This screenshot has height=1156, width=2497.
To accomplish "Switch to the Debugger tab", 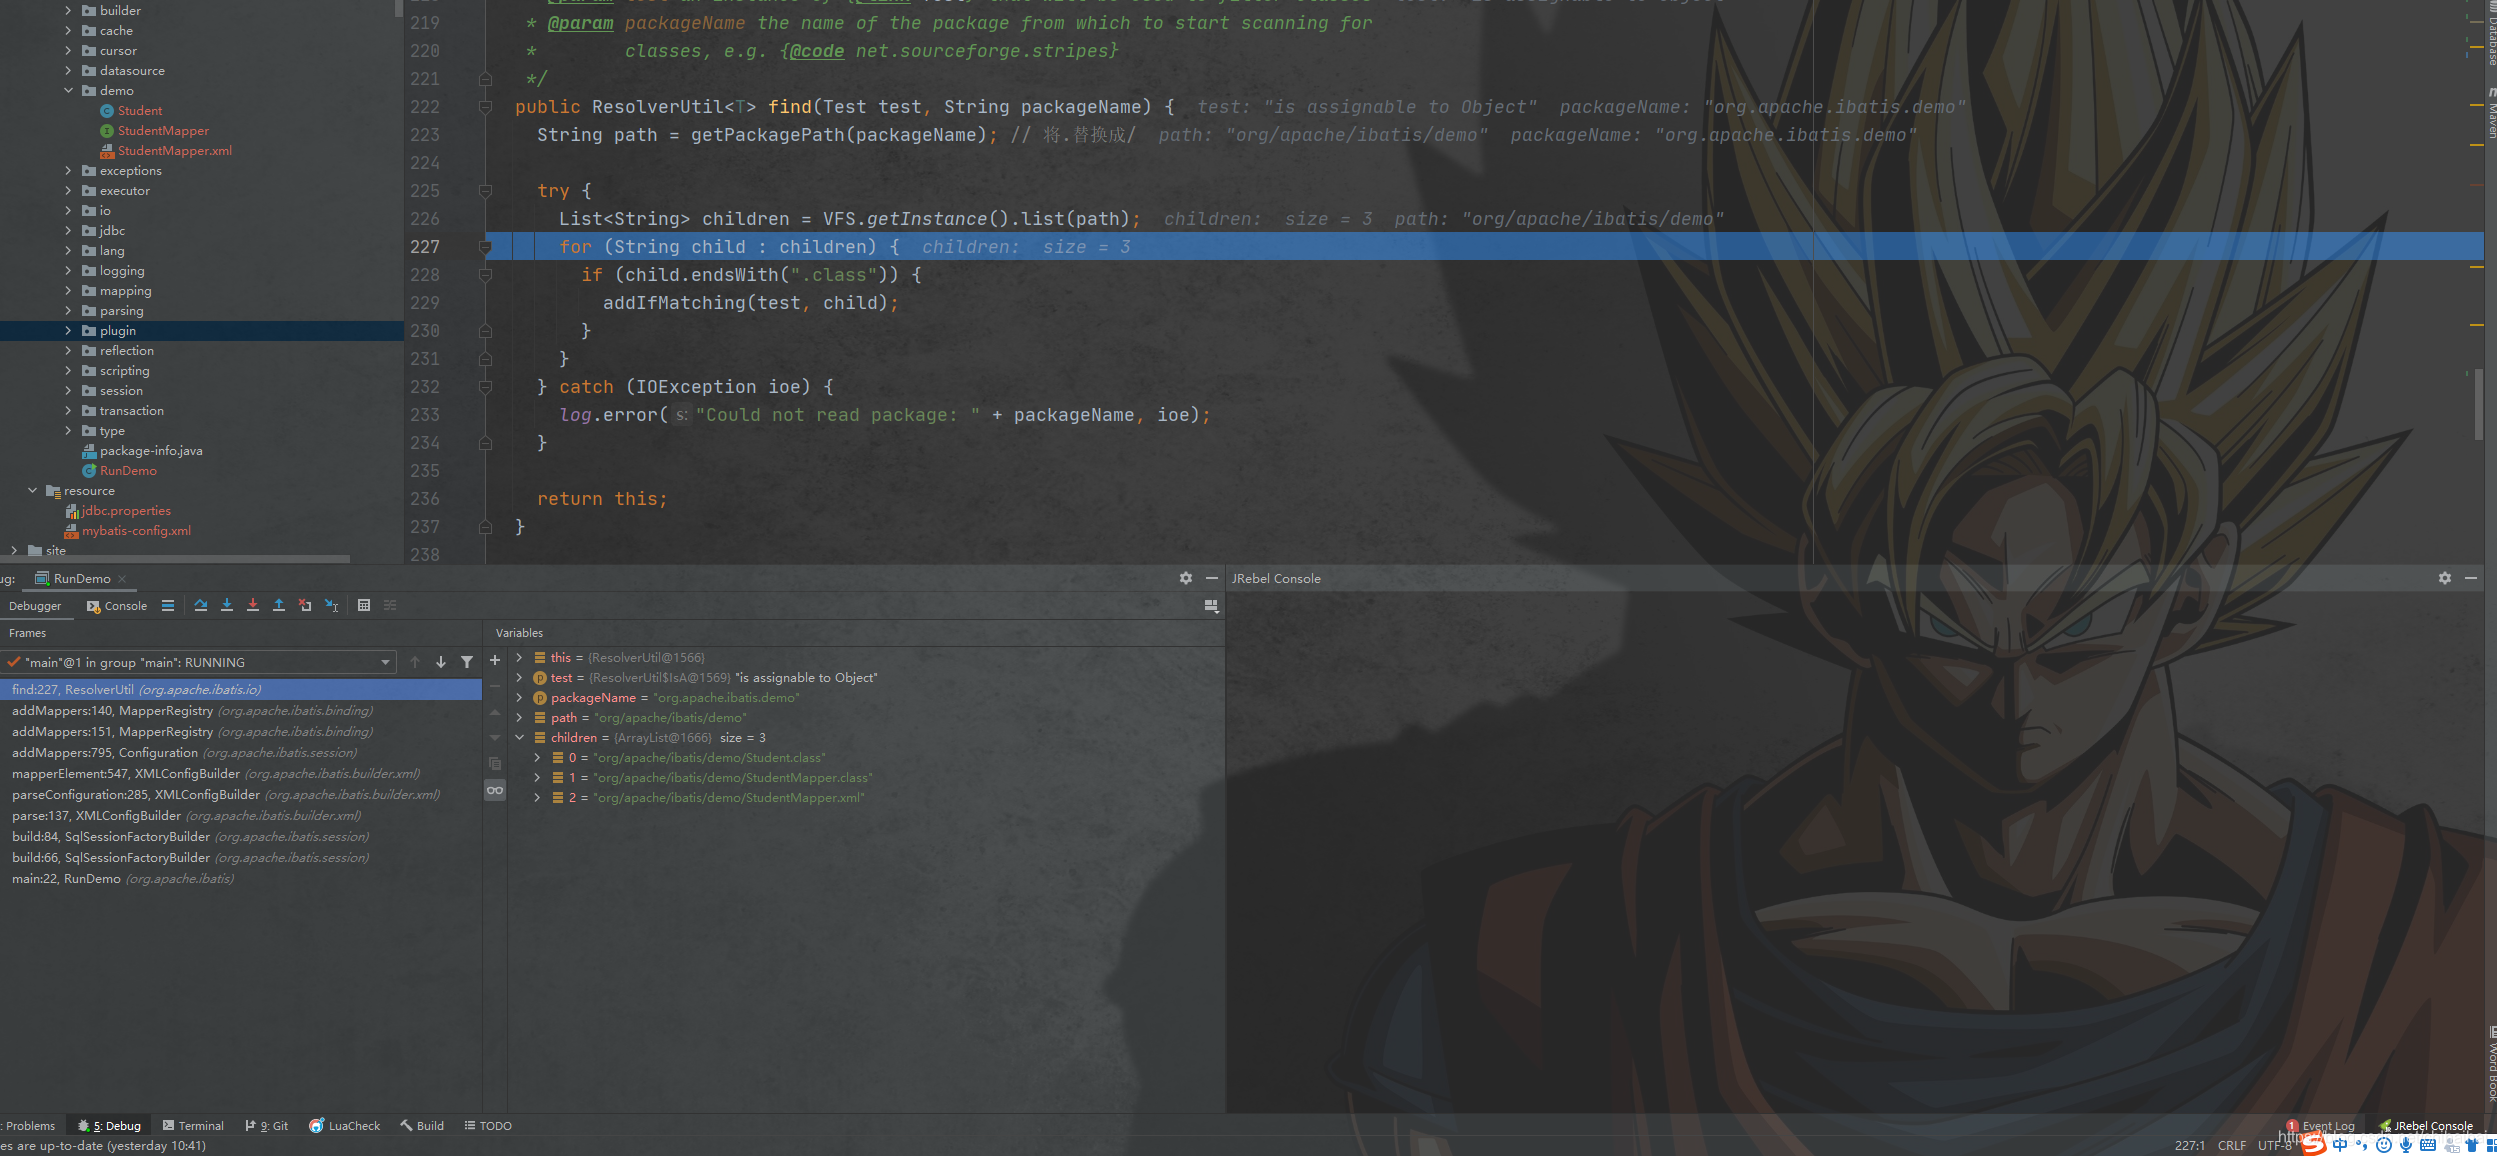I will coord(35,606).
